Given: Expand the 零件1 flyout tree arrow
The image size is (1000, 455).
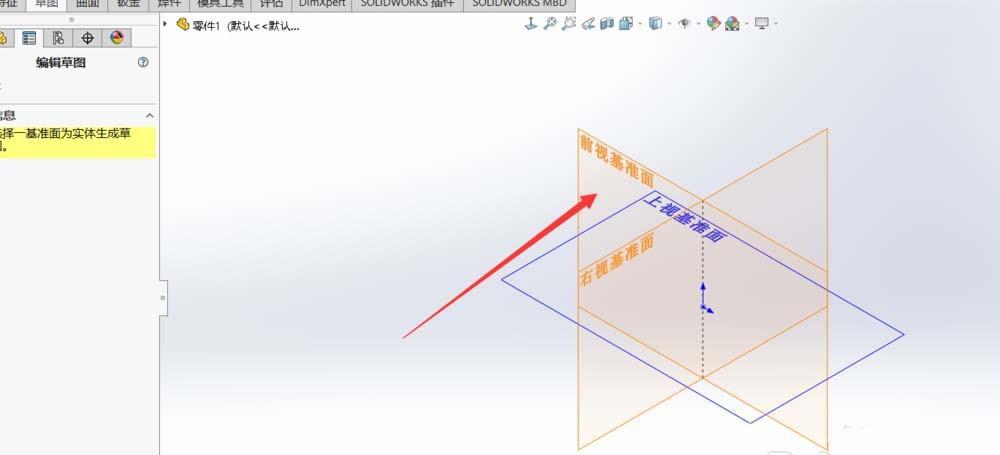Looking at the screenshot, I should click(x=165, y=24).
